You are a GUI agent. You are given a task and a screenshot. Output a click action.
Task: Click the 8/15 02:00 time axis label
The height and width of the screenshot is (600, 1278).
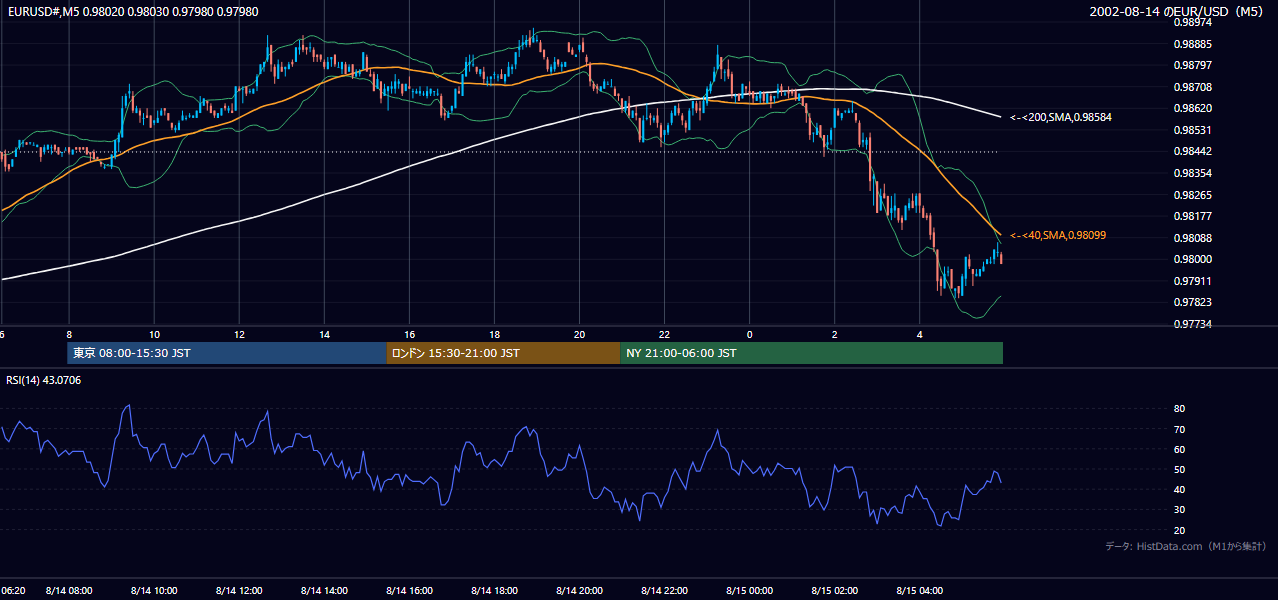[x=834, y=591]
